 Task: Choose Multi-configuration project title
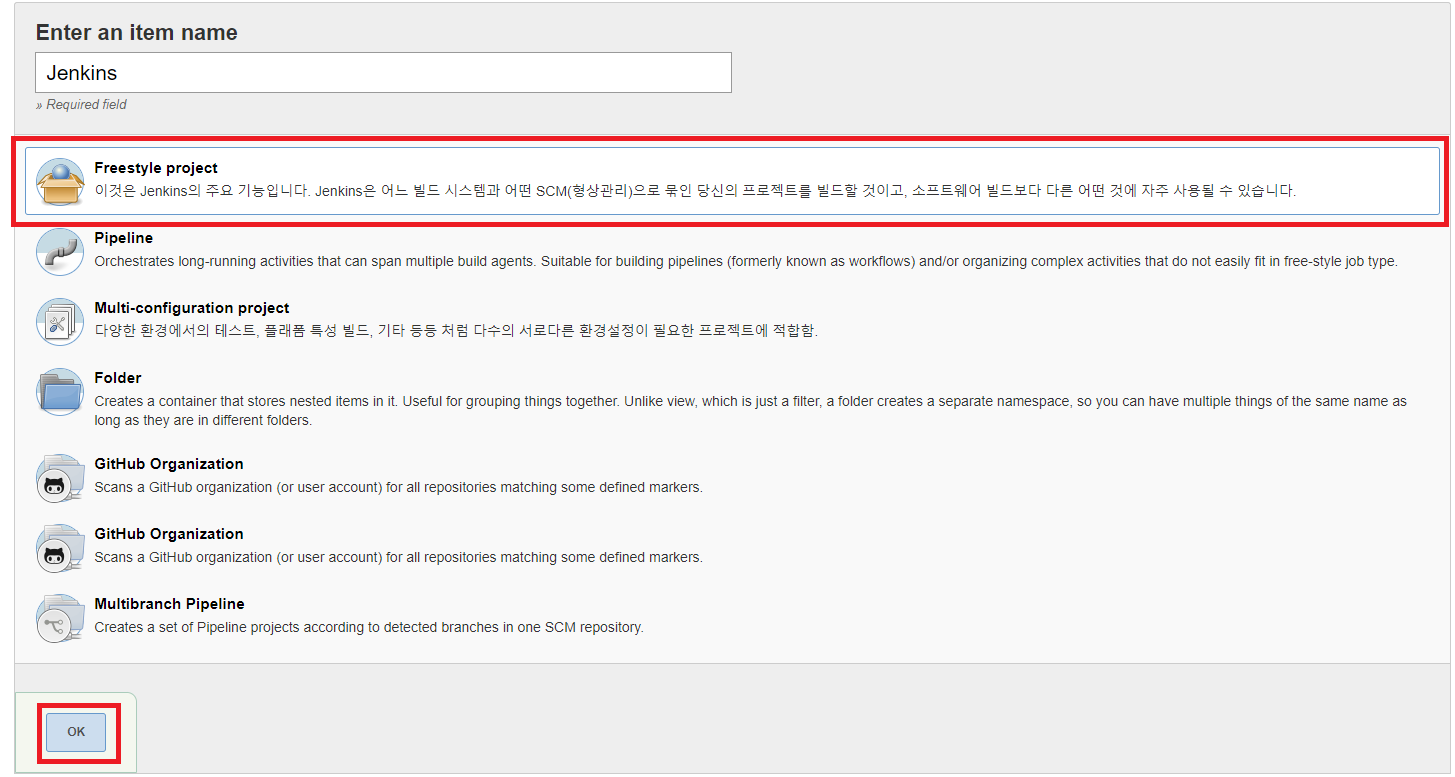192,308
